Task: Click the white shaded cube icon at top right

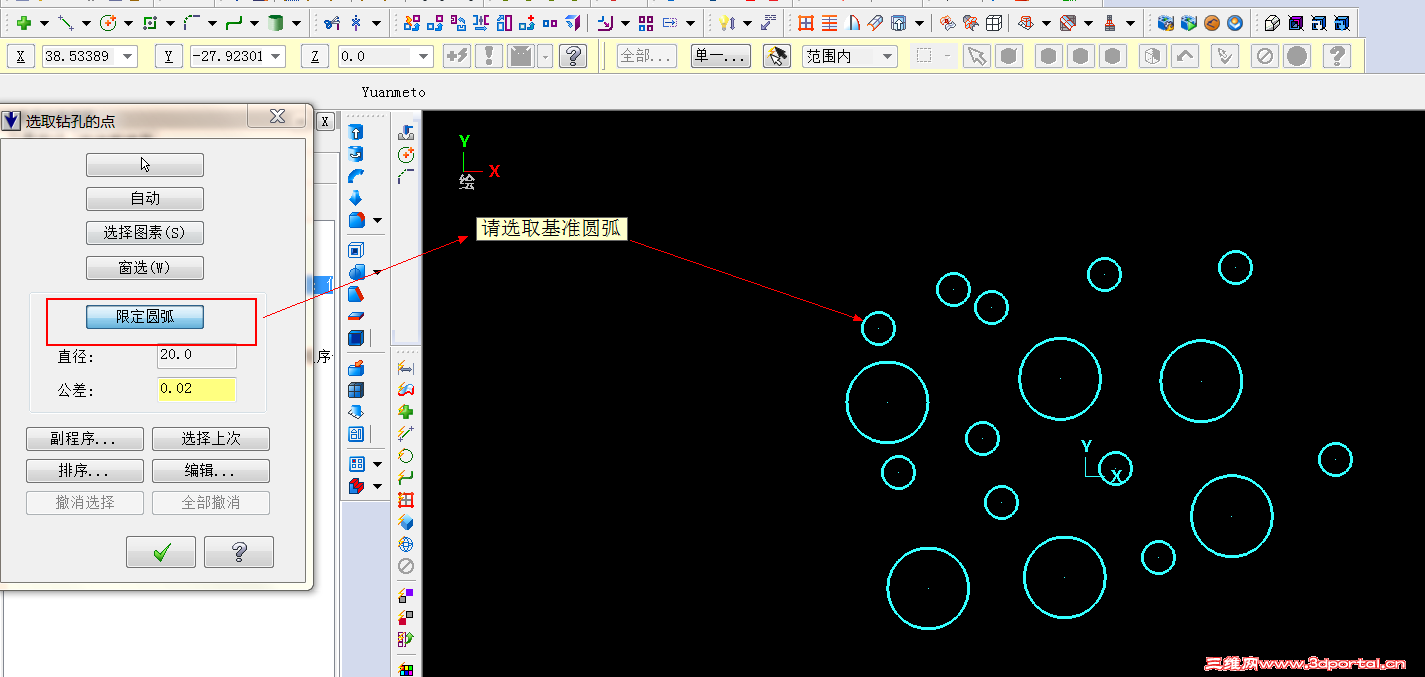Action: coord(1272,23)
